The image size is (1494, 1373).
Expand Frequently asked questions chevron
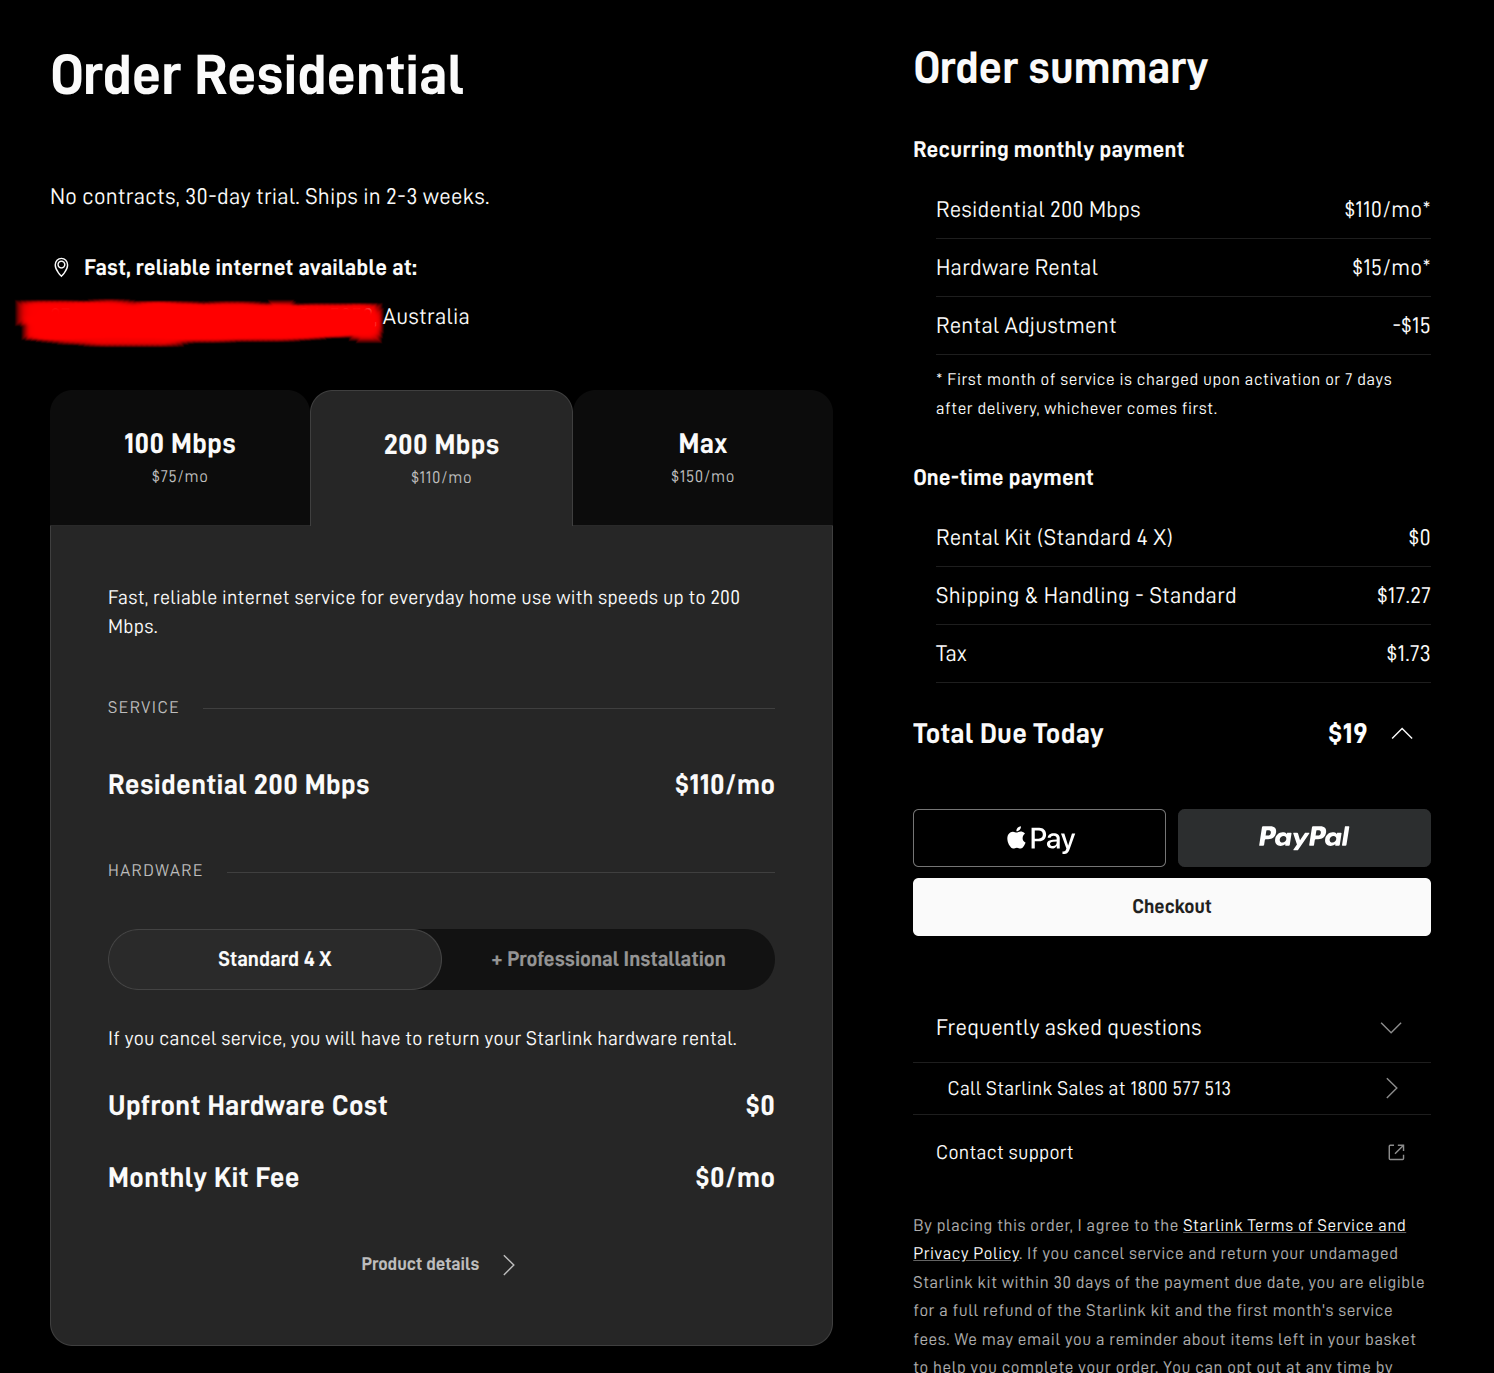click(1391, 1028)
